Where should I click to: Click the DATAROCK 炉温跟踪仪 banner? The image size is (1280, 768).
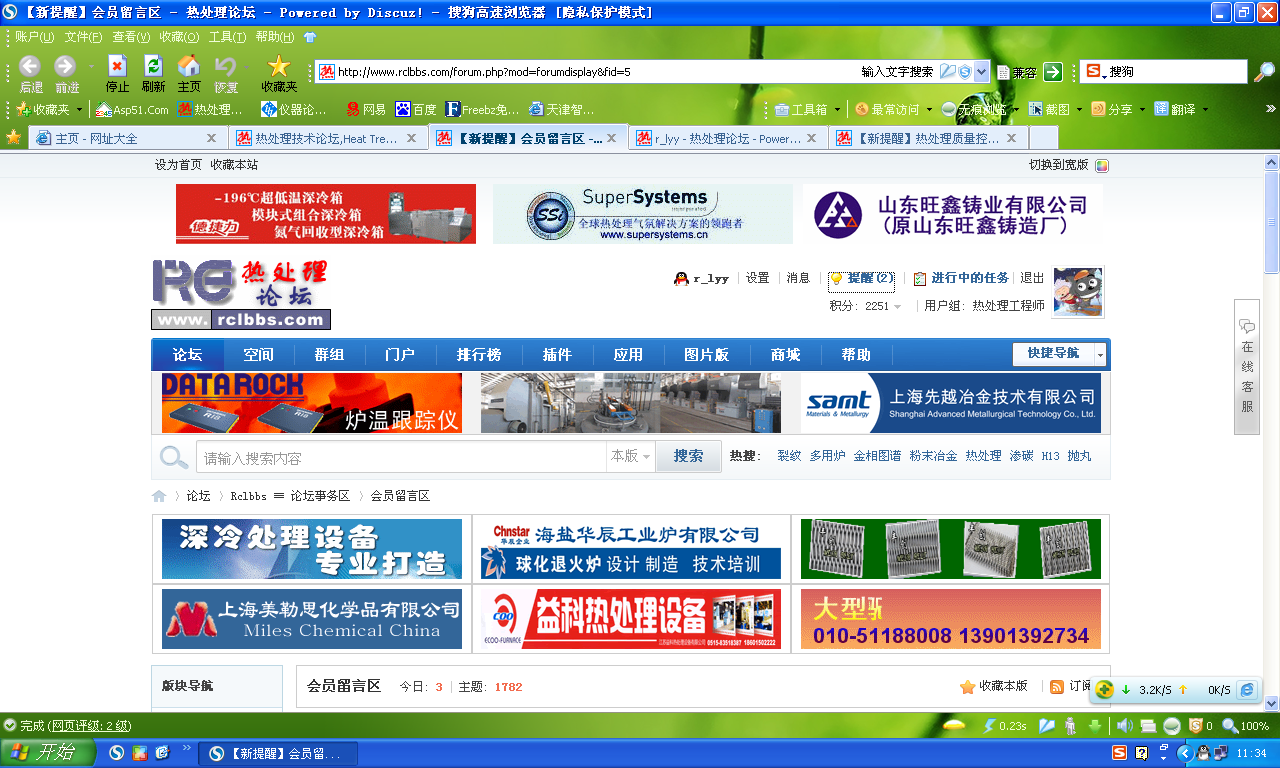[x=312, y=403]
